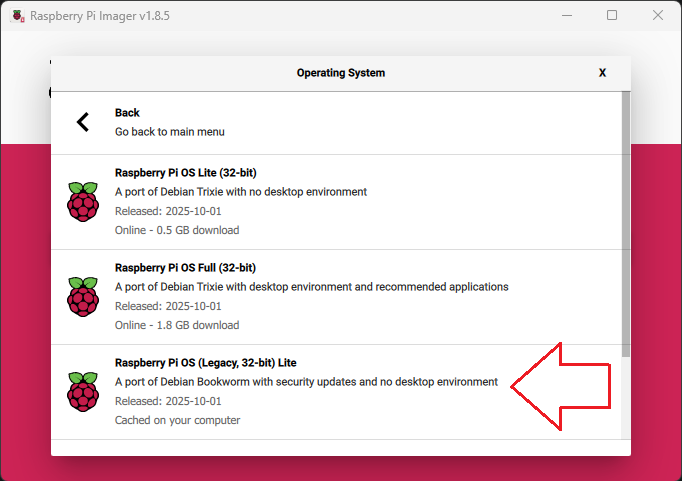Click the back chevron arrow icon
This screenshot has width=682, height=481.
point(83,122)
